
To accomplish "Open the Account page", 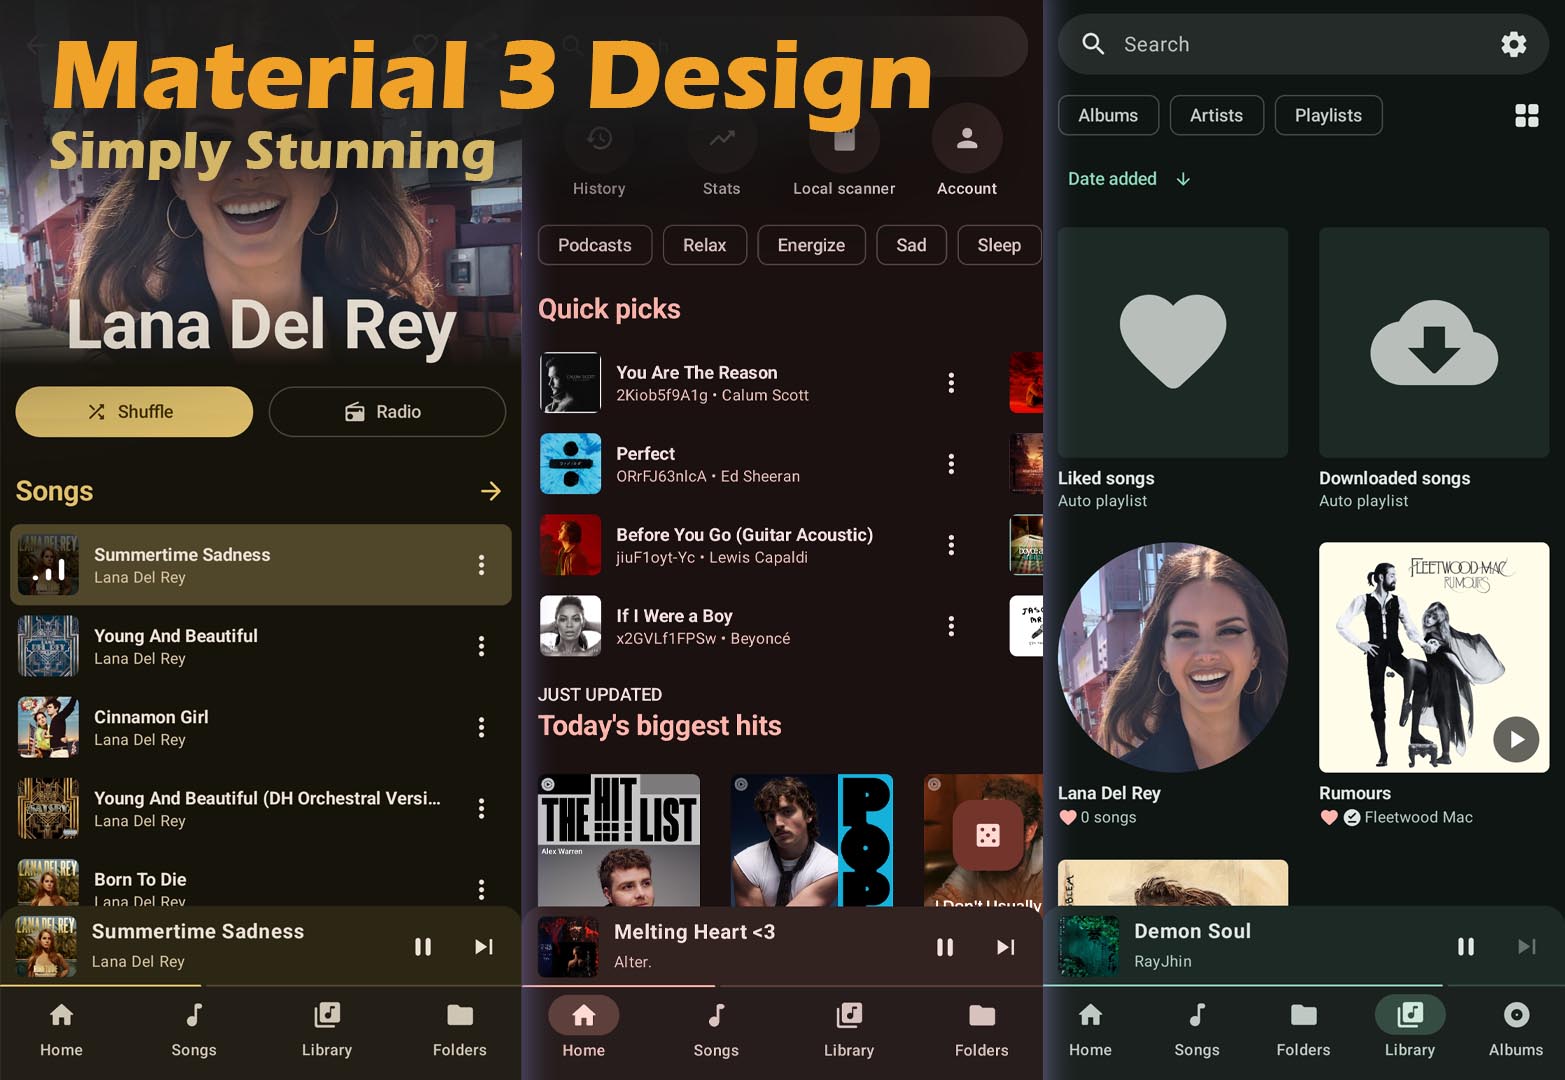I will coord(966,155).
